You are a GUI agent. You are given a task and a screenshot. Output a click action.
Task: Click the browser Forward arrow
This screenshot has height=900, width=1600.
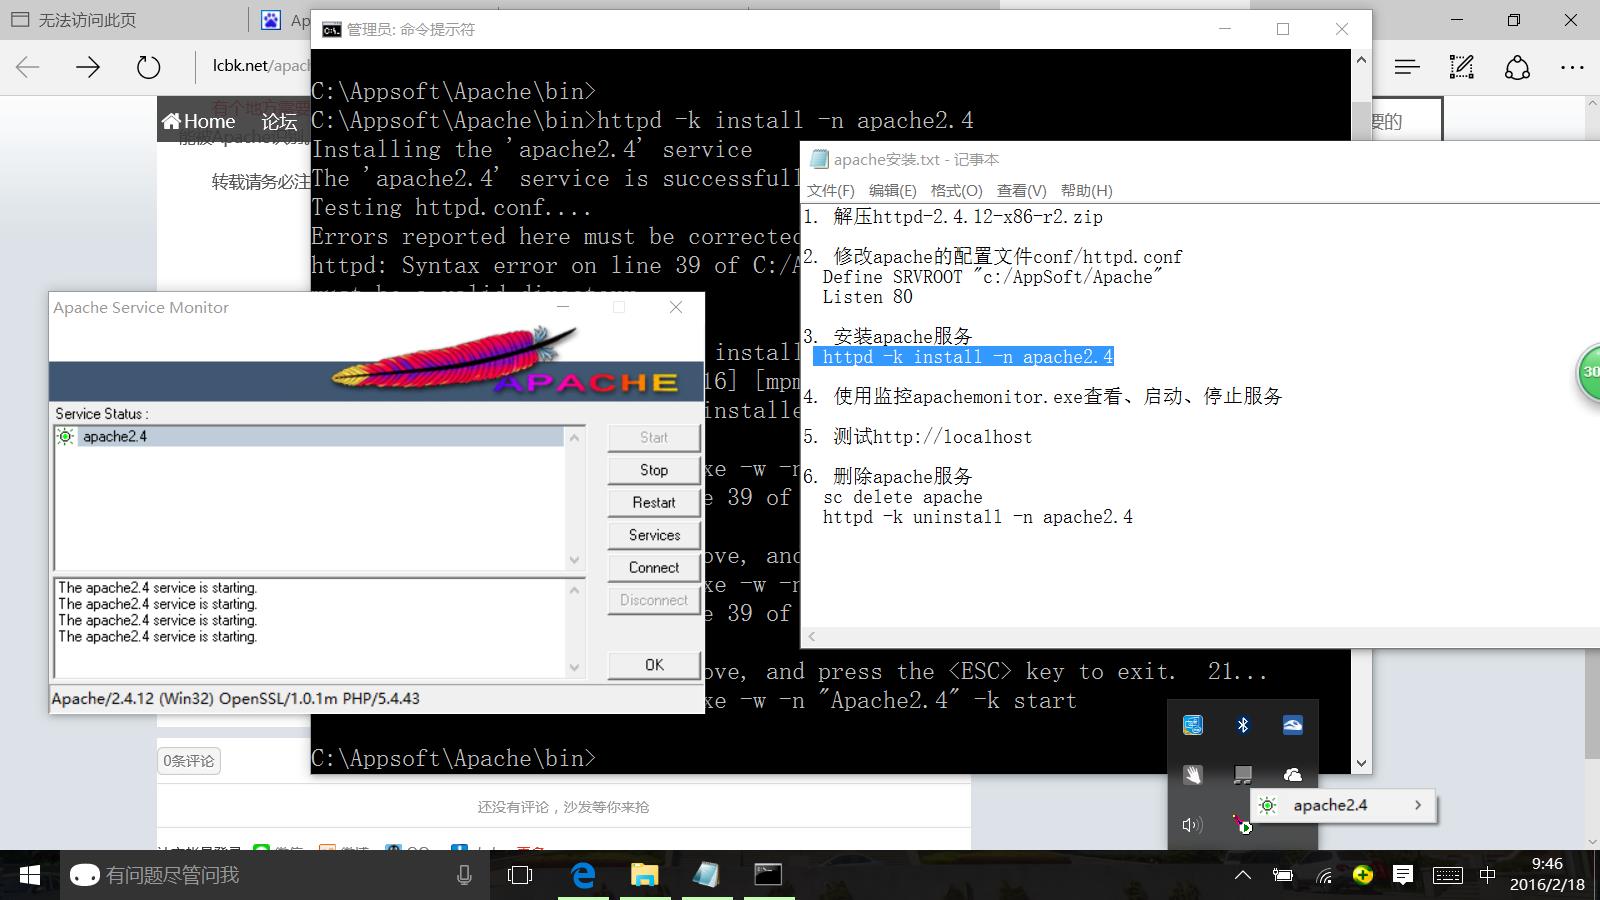(x=88, y=67)
